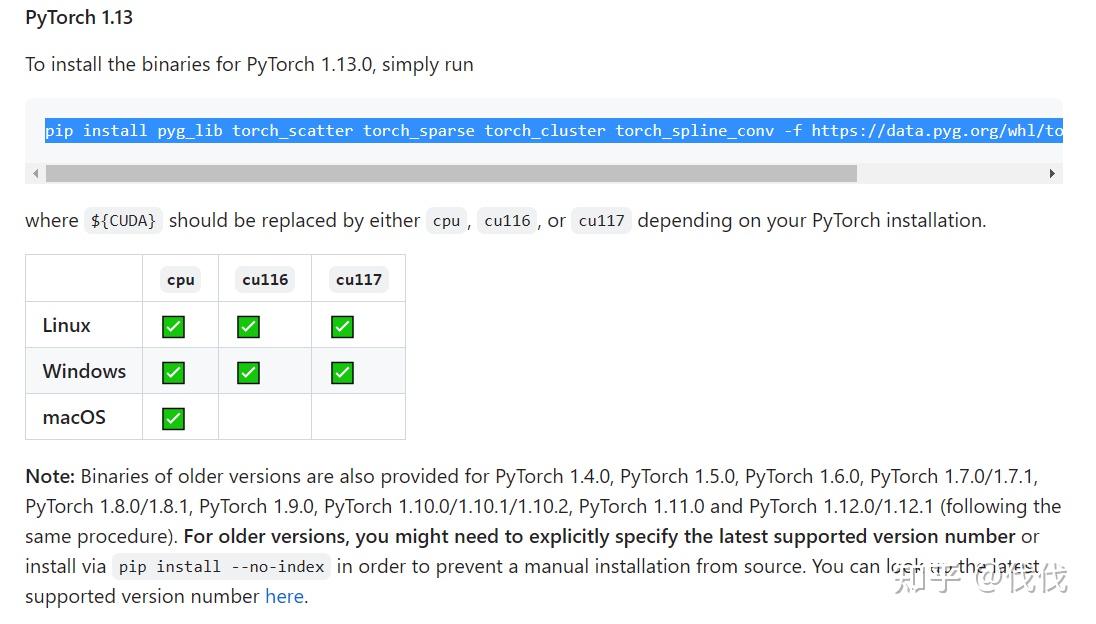This screenshot has width=1096, height=624.
Task: Click the ${CUDA} inline code element
Action: click(122, 220)
